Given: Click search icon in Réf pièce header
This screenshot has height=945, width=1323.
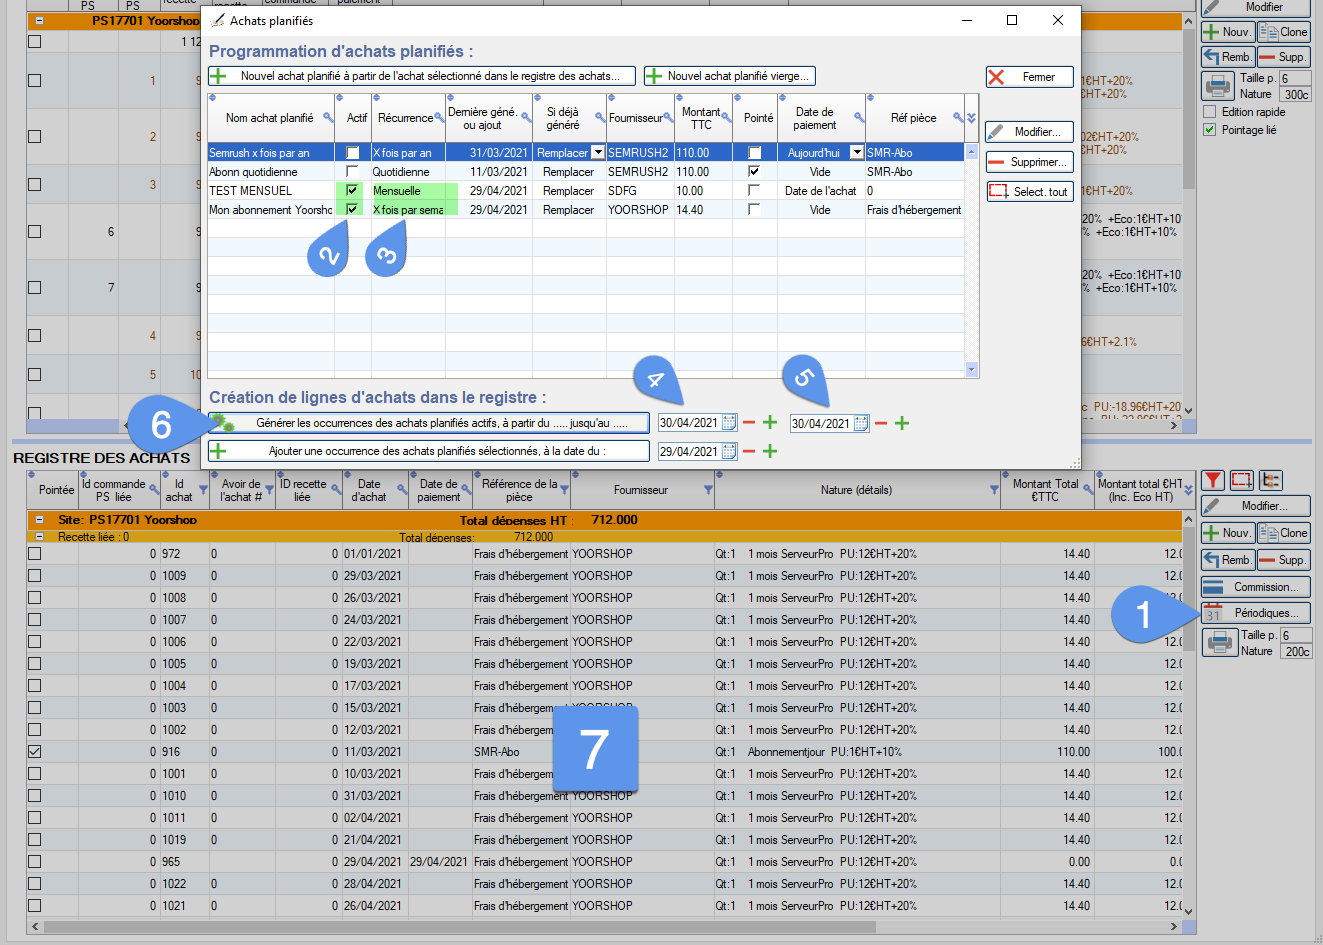Looking at the screenshot, I should click(x=958, y=118).
